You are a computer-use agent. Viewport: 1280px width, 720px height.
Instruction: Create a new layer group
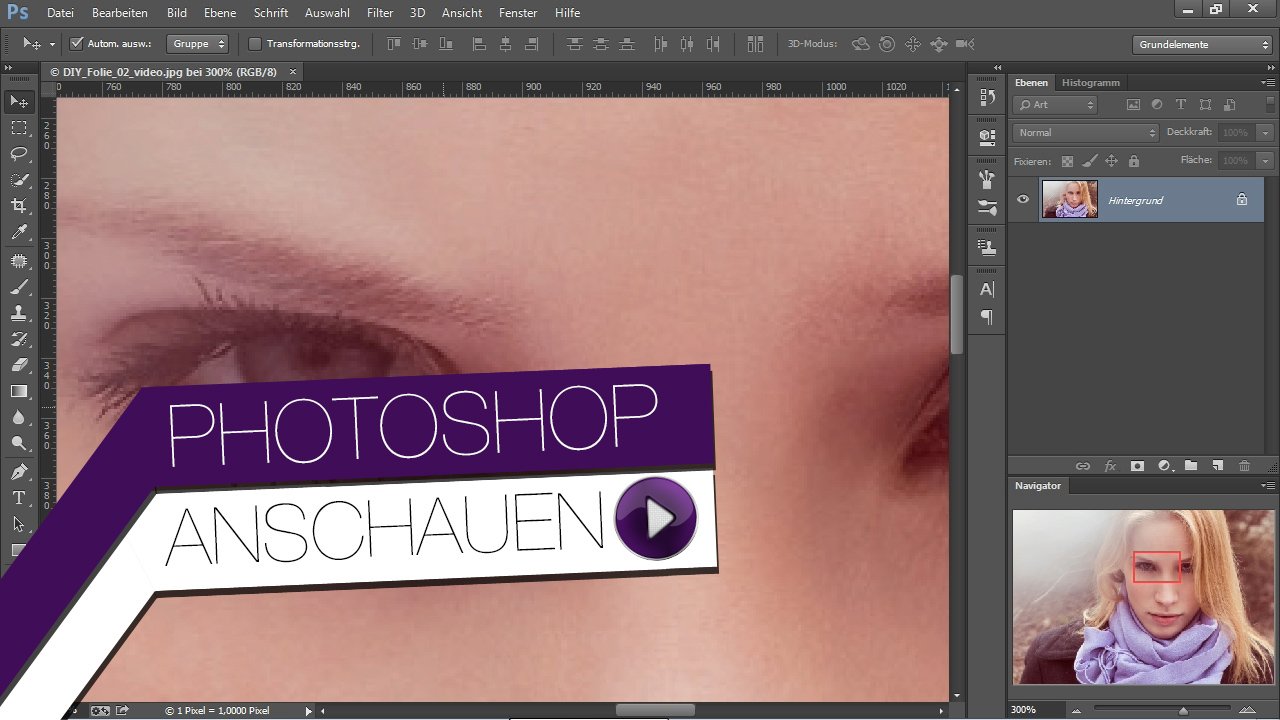coord(1191,466)
